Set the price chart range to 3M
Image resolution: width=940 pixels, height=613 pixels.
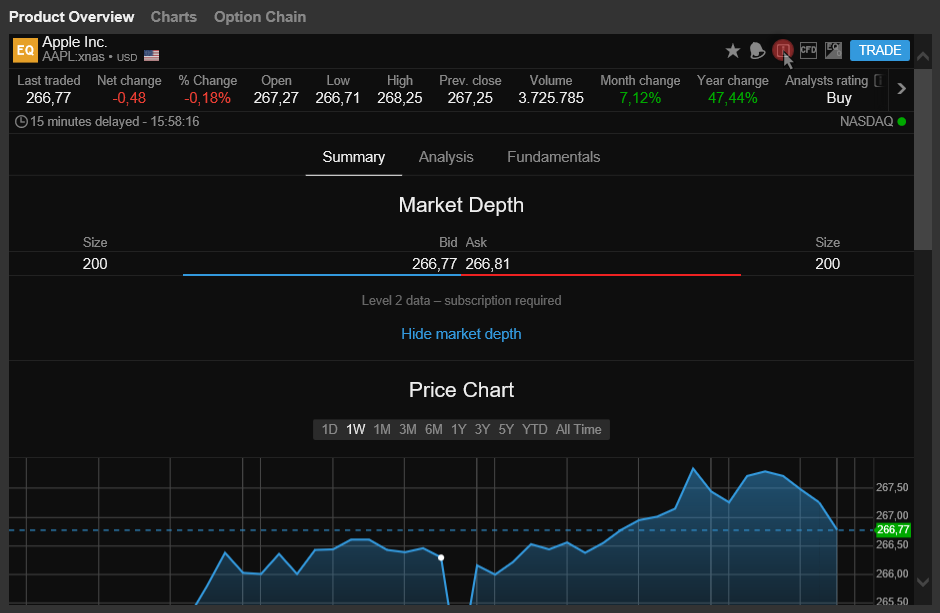408,430
